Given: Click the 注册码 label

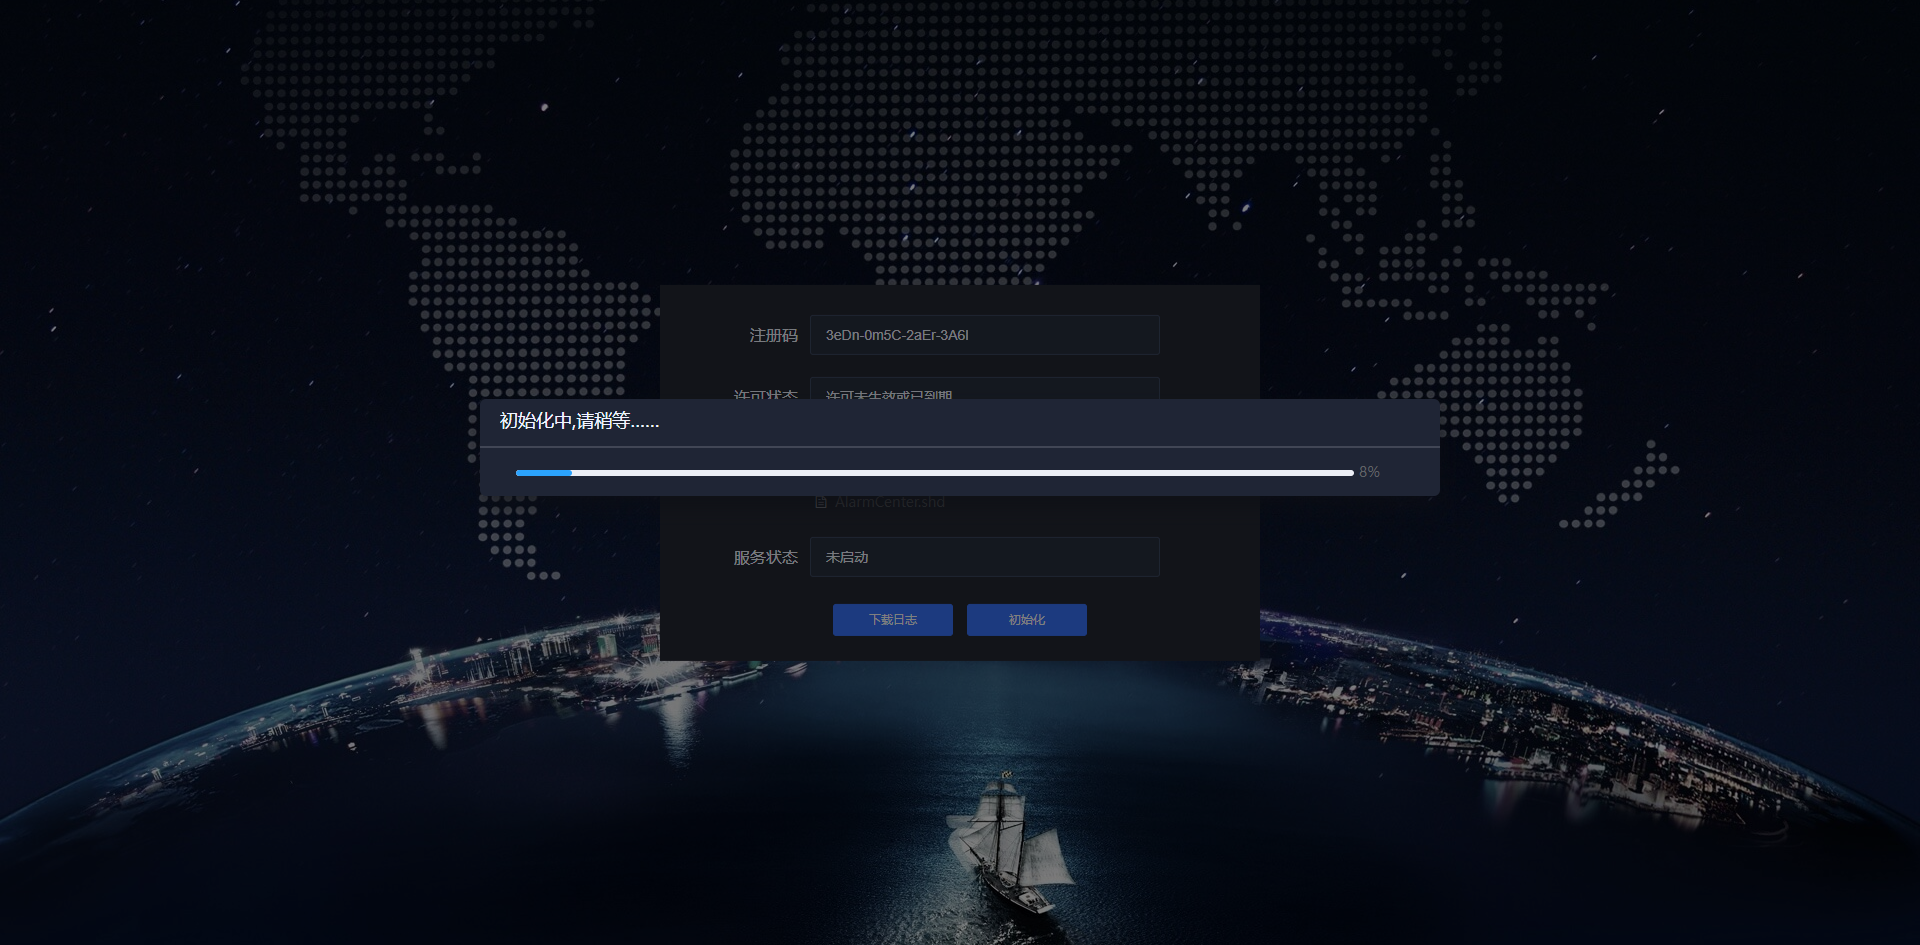Looking at the screenshot, I should pos(774,335).
